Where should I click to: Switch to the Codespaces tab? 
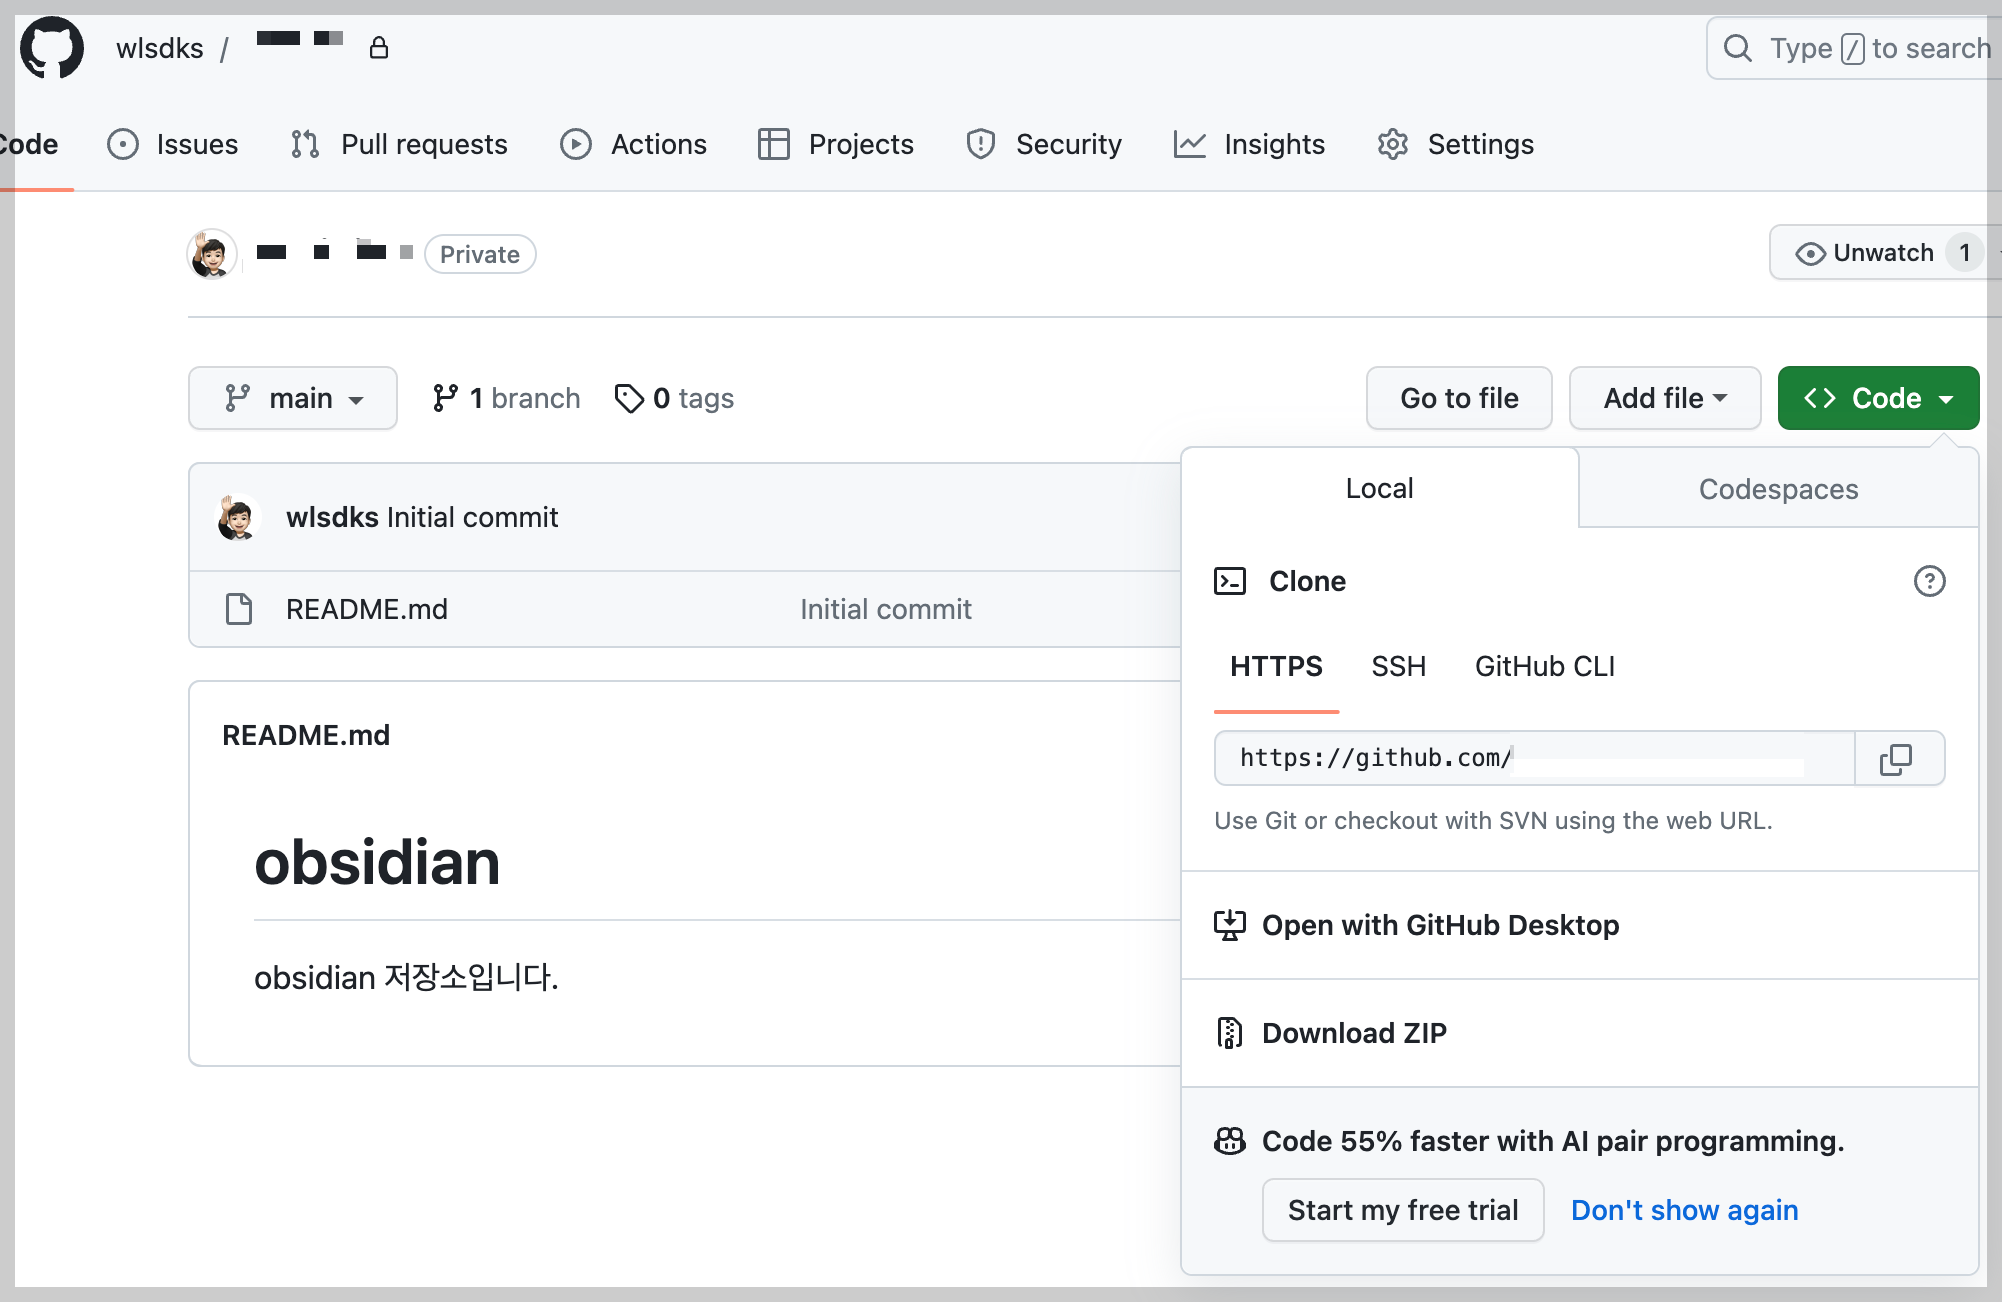pyautogui.click(x=1777, y=489)
